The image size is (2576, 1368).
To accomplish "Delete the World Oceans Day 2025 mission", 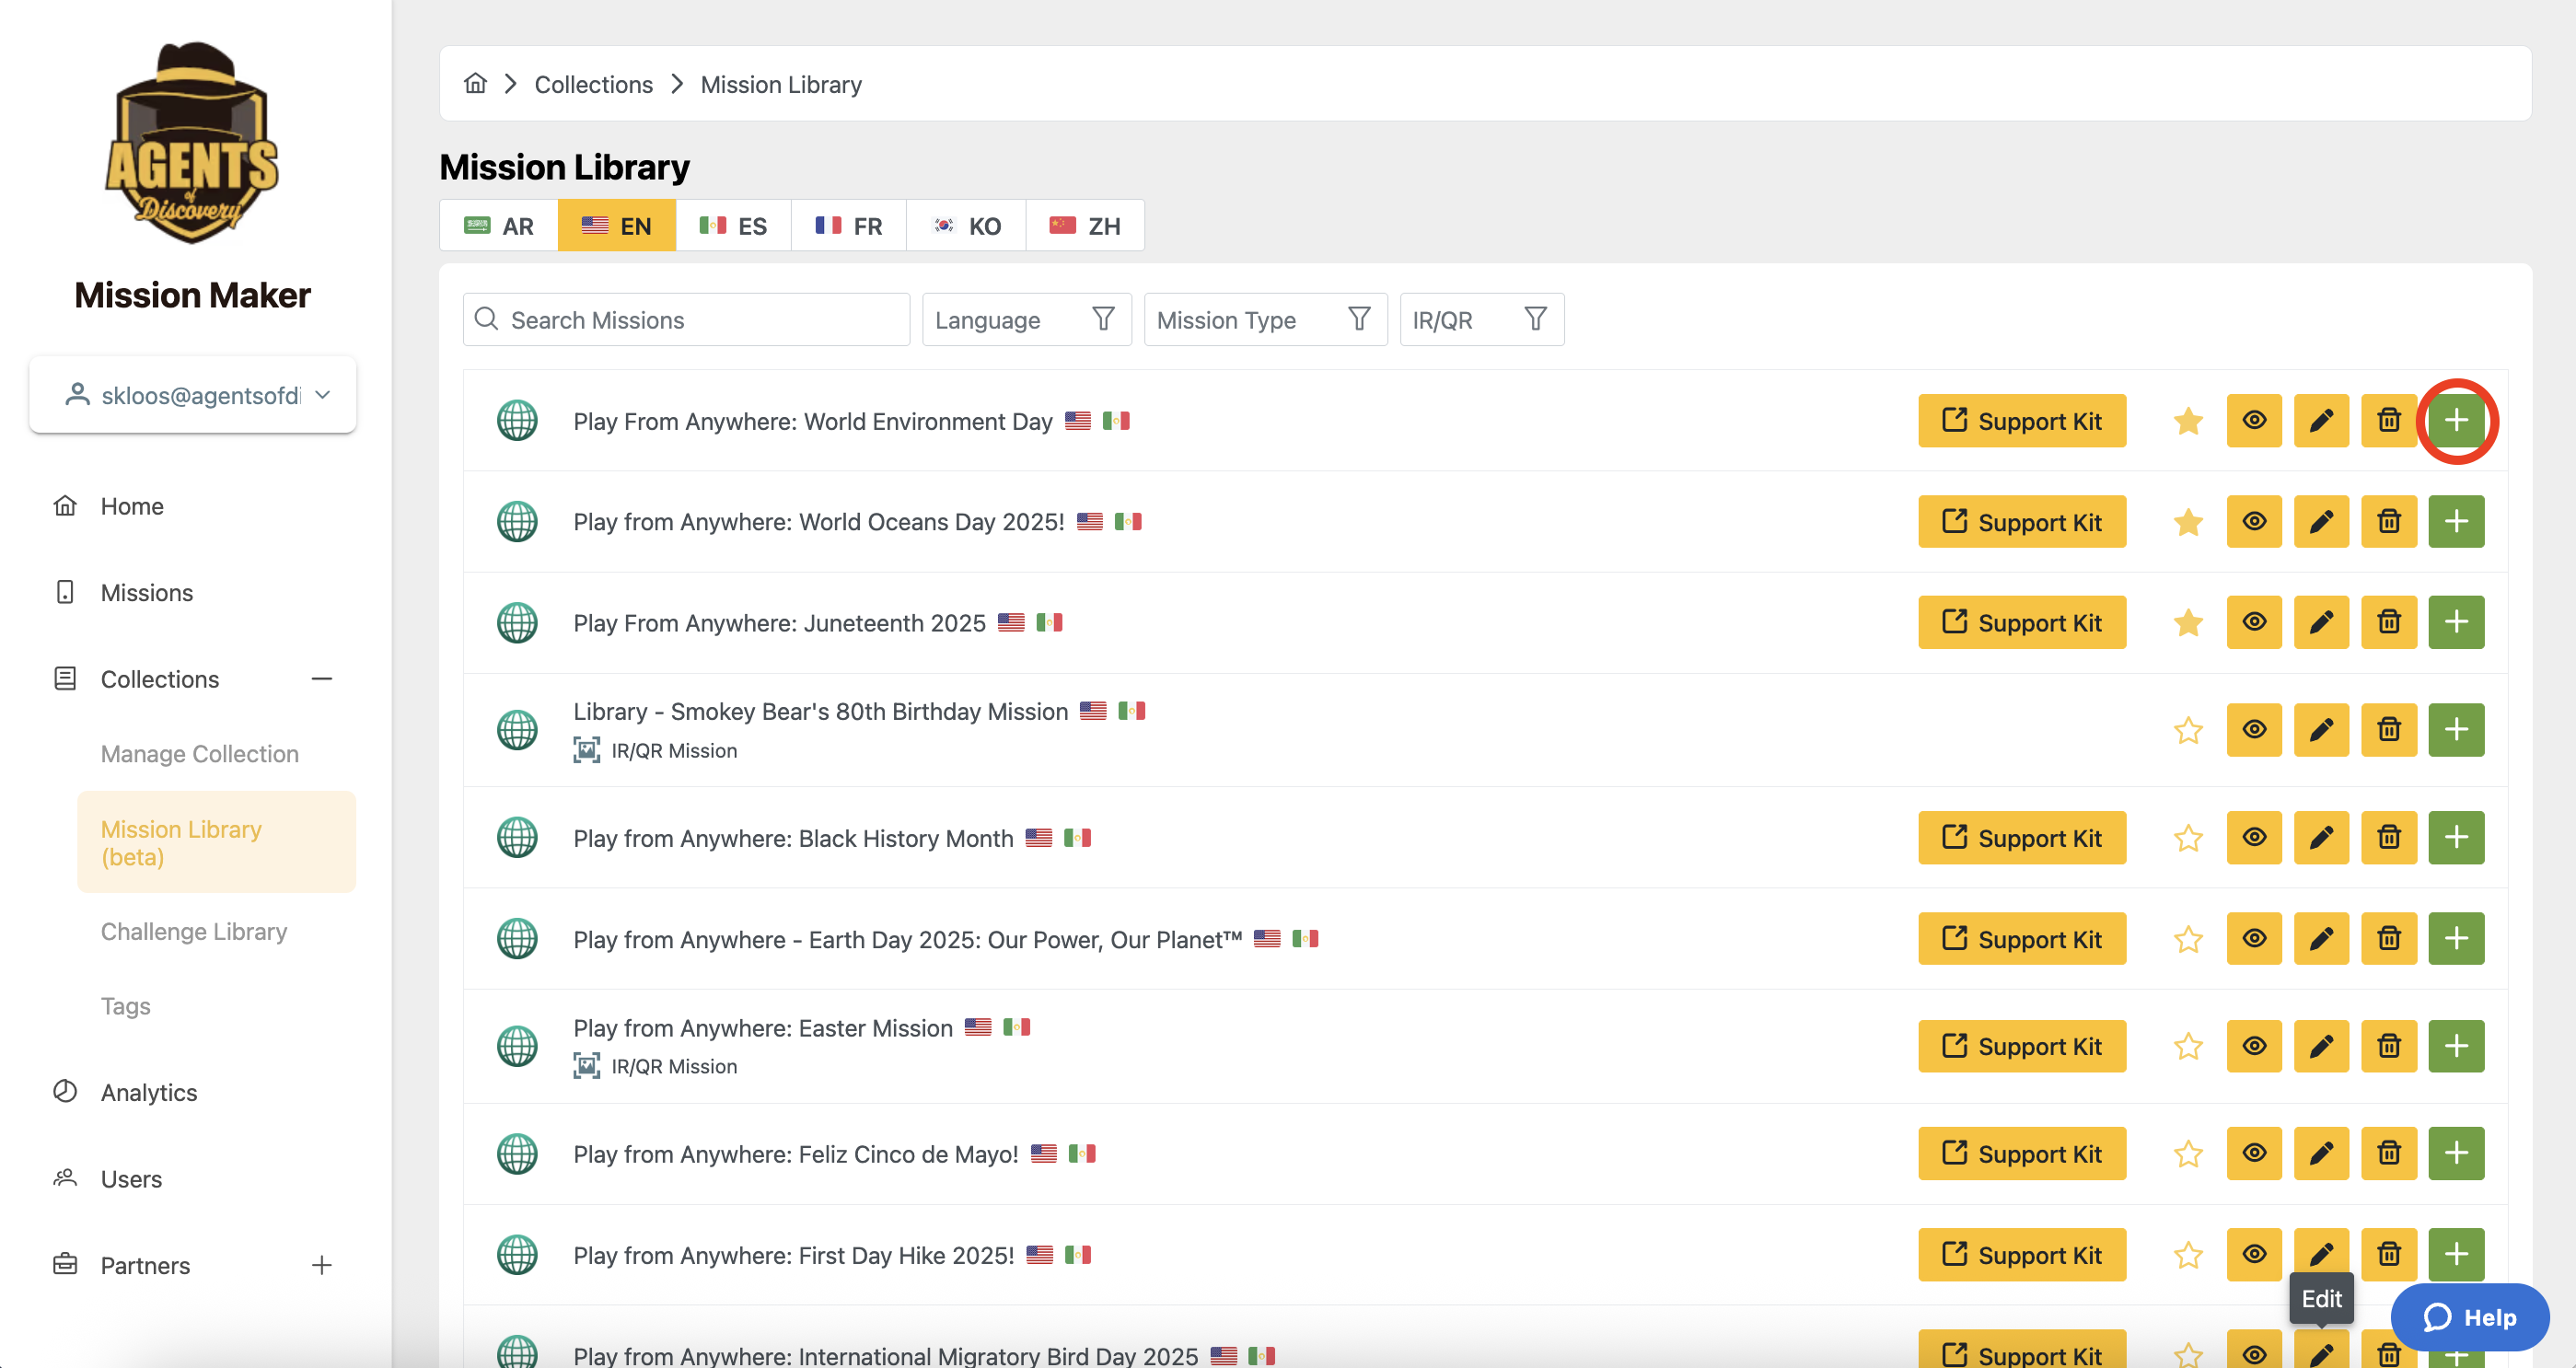I will [x=2388, y=522].
